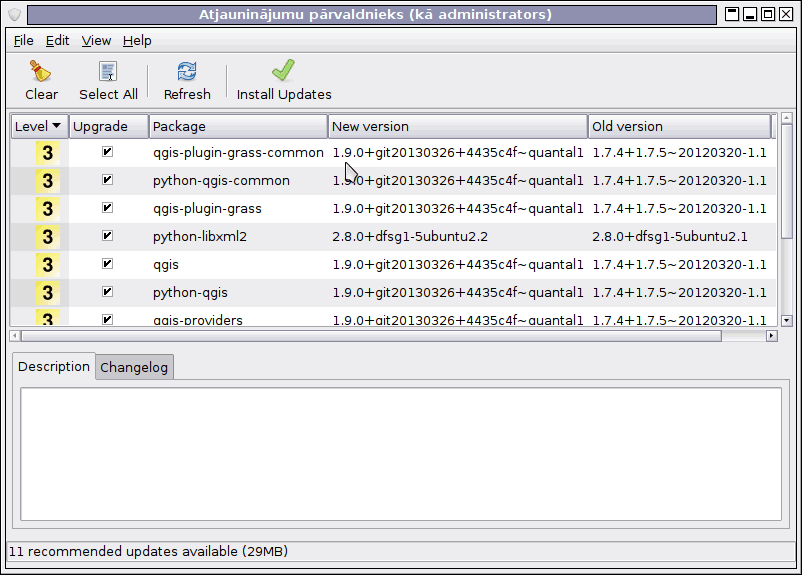Image resolution: width=802 pixels, height=575 pixels.
Task: Open the Help menu
Action: point(137,40)
